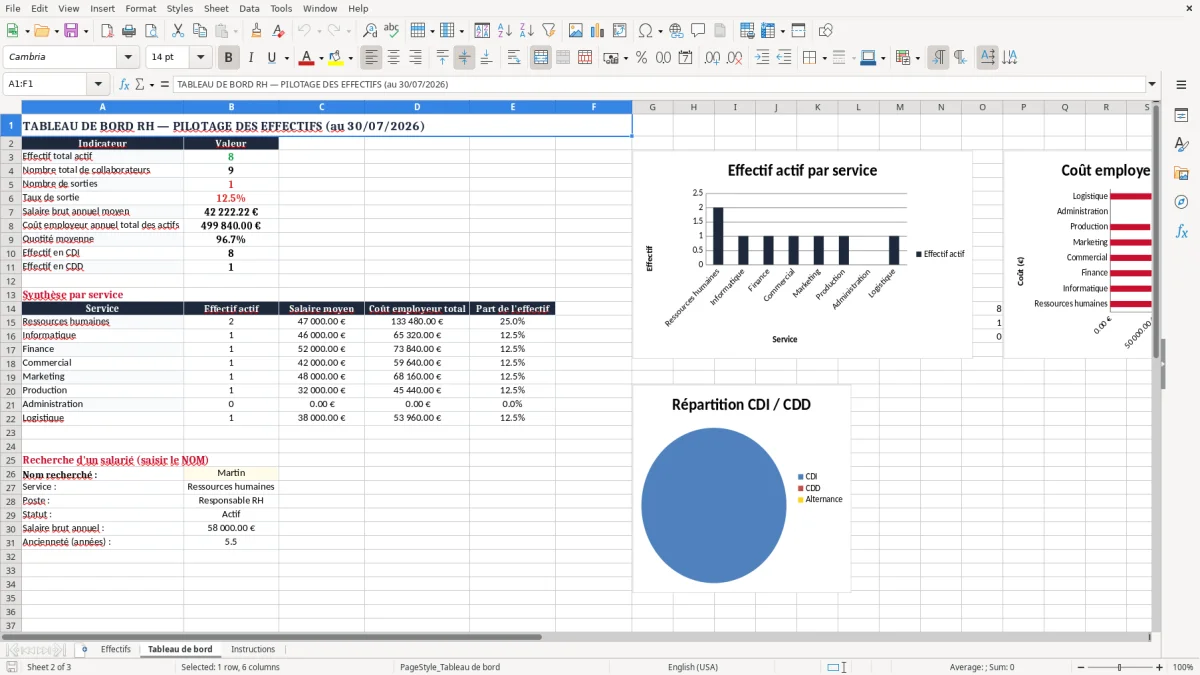The image size is (1200, 675).
Task: Insert an image
Action: tap(576, 31)
